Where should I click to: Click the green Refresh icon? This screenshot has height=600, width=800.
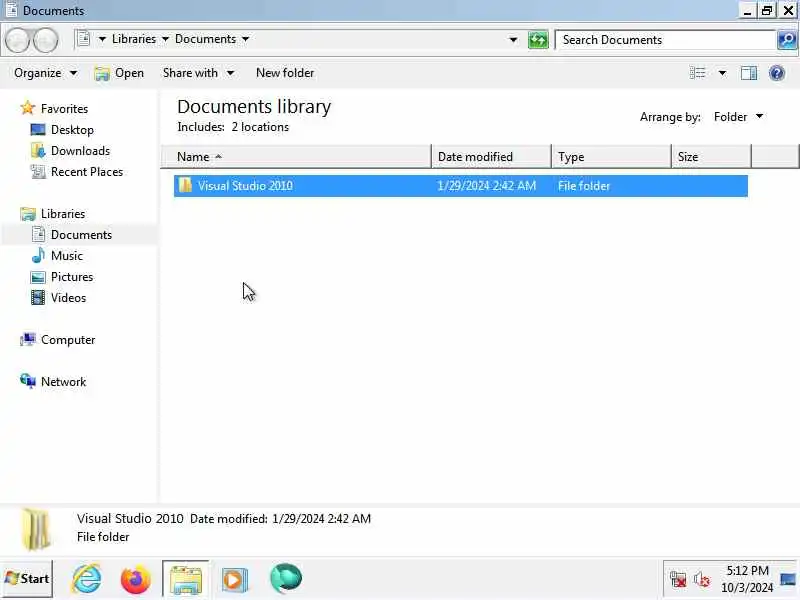pos(538,40)
